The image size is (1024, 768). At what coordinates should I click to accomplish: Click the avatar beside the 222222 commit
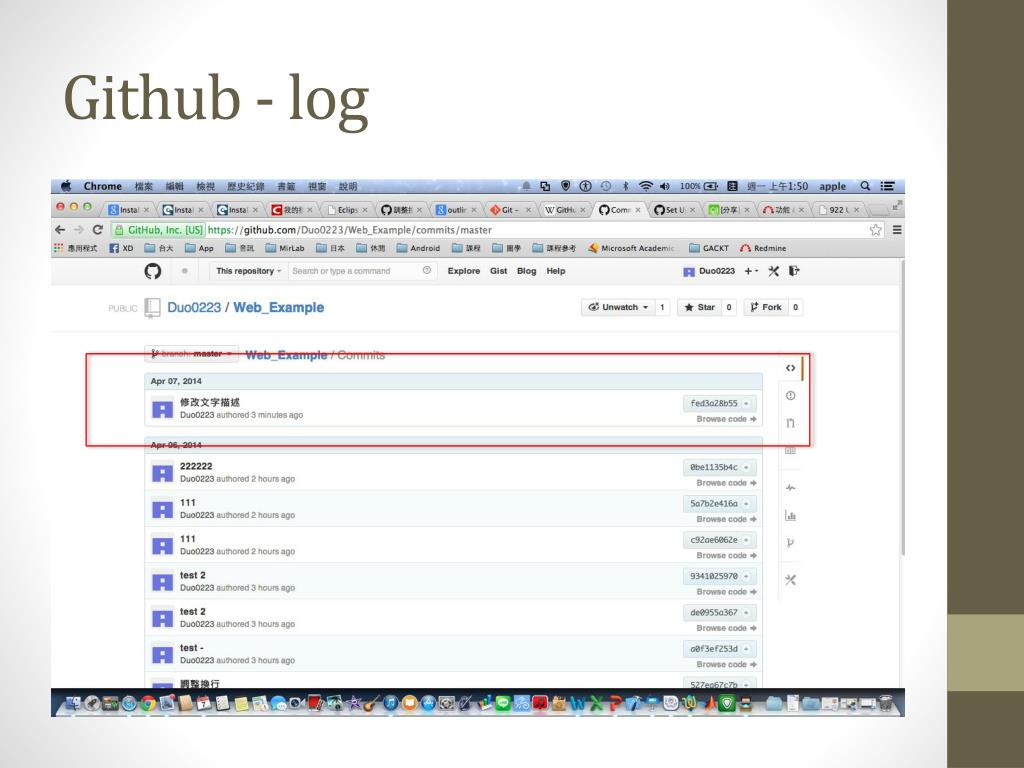click(x=162, y=473)
